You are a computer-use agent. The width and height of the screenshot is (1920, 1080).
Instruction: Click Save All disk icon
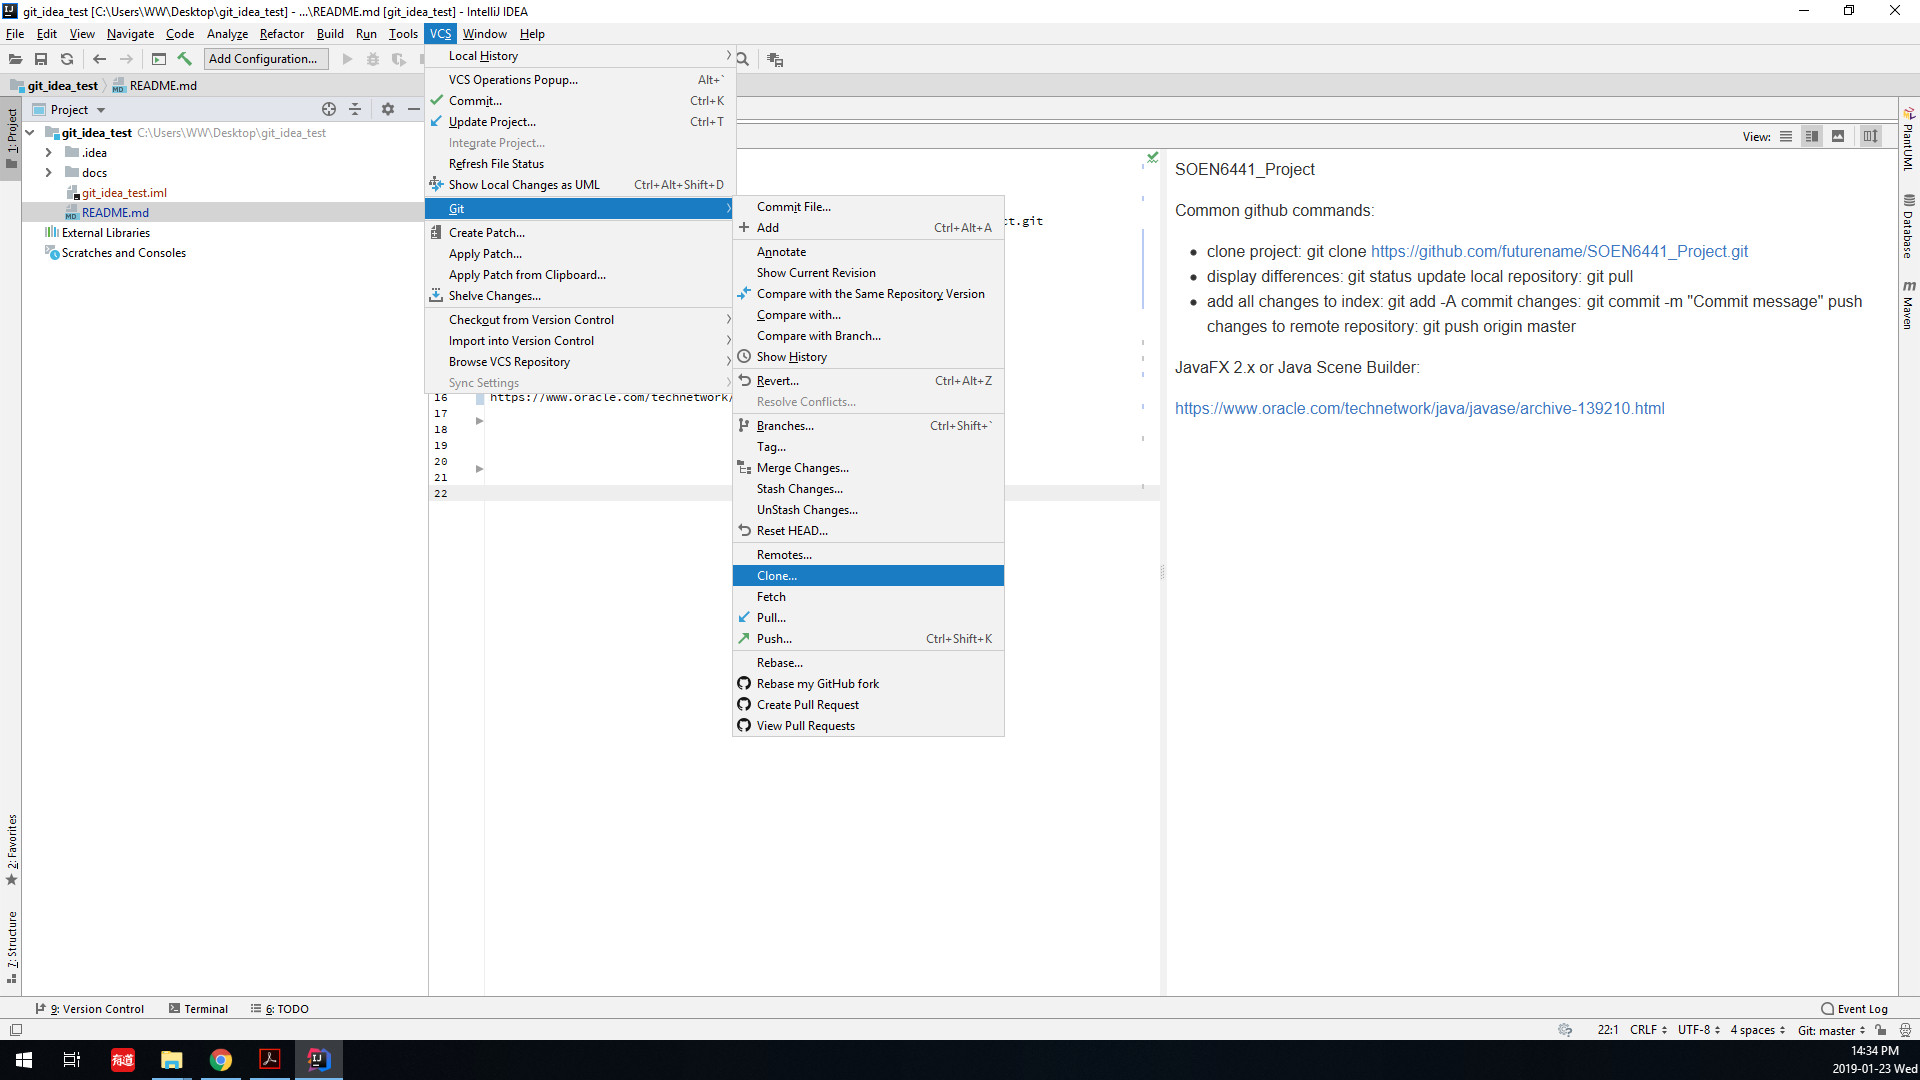coord(41,59)
